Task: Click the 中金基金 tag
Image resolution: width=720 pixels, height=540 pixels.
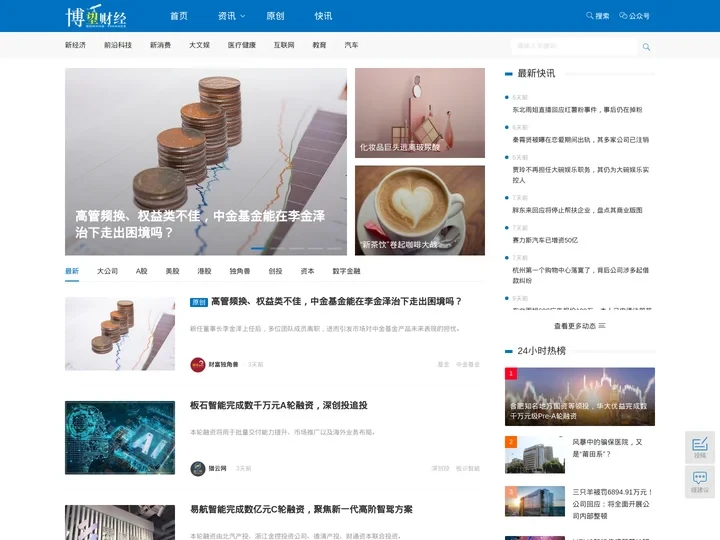Action: (467, 365)
